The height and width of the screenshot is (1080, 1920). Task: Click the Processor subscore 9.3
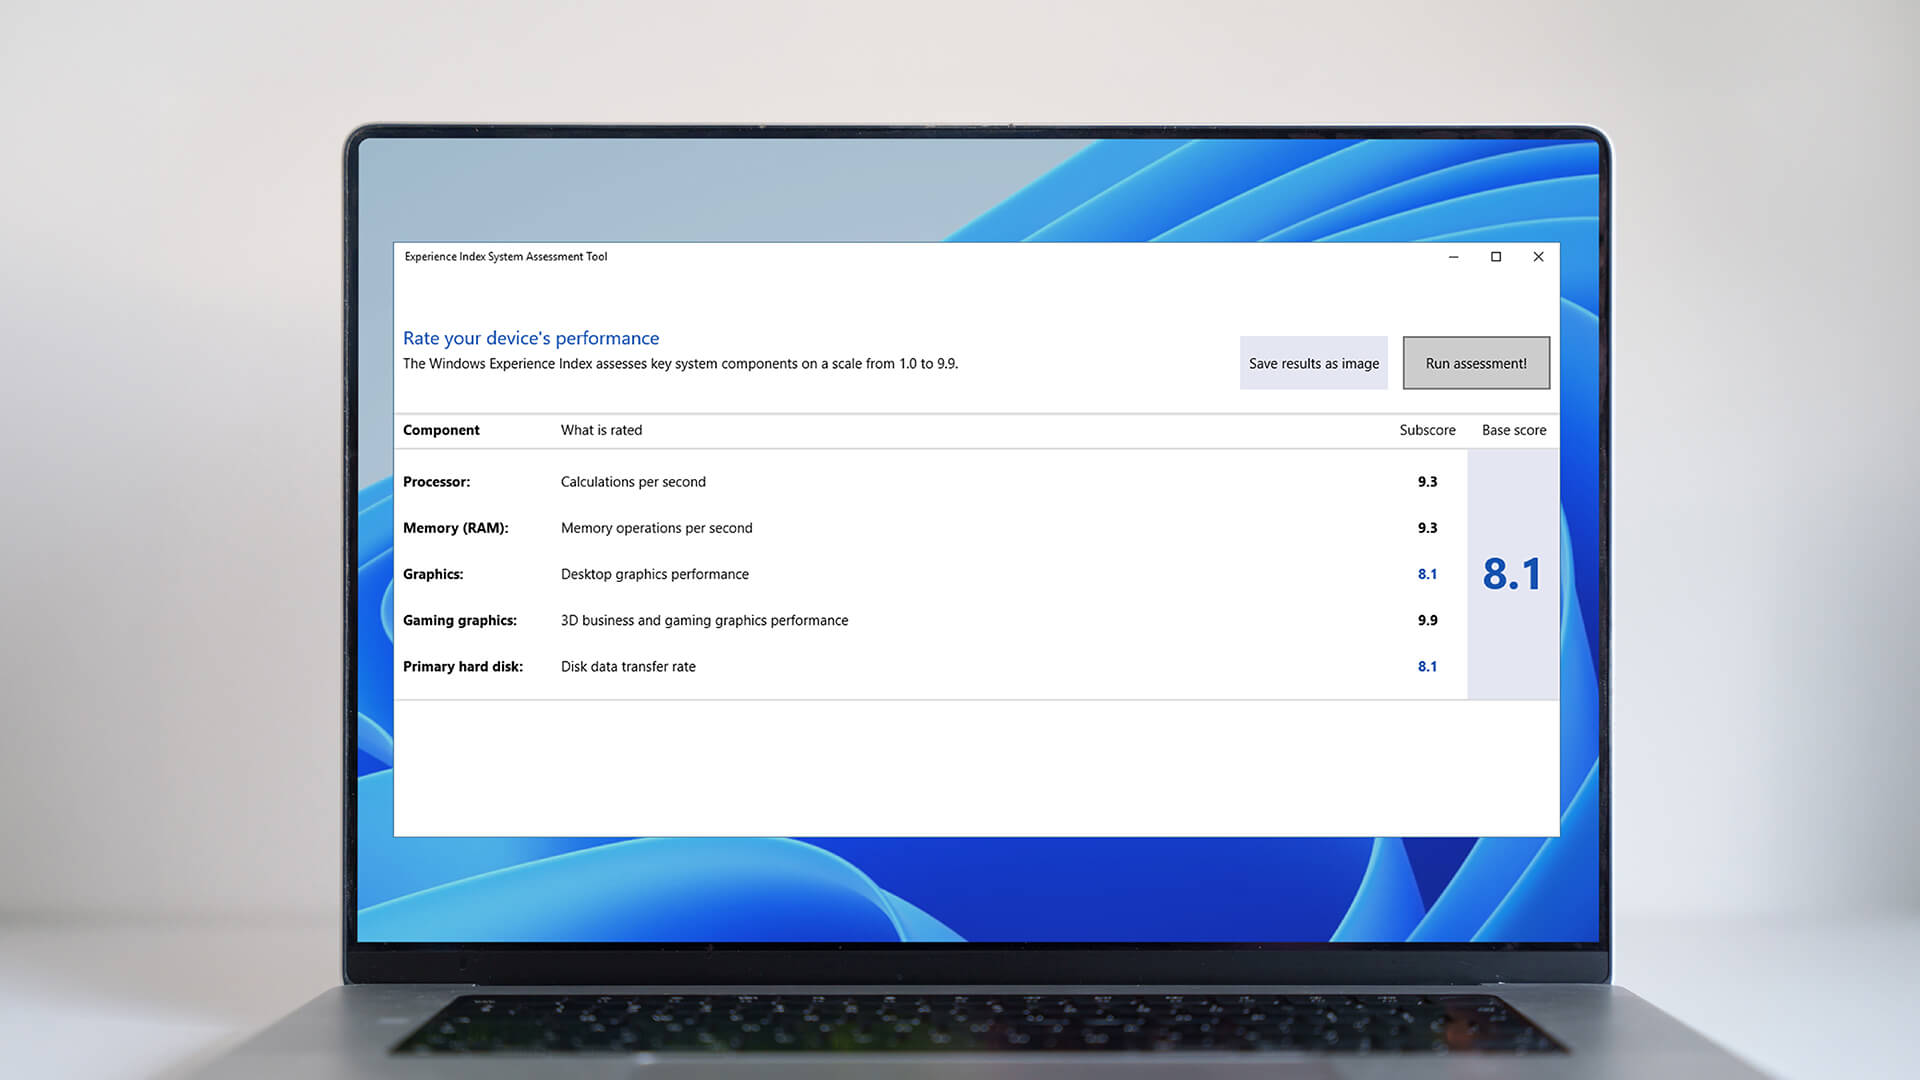coord(1427,482)
